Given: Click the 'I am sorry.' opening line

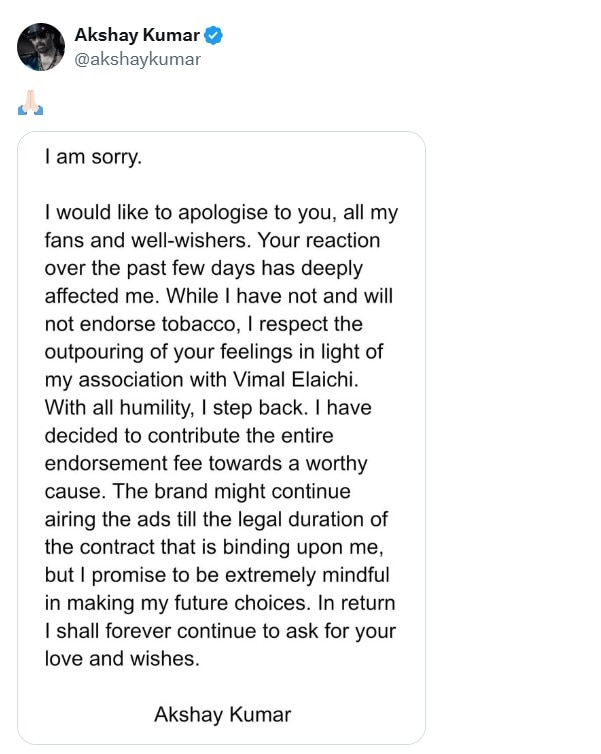Looking at the screenshot, I should [93, 157].
